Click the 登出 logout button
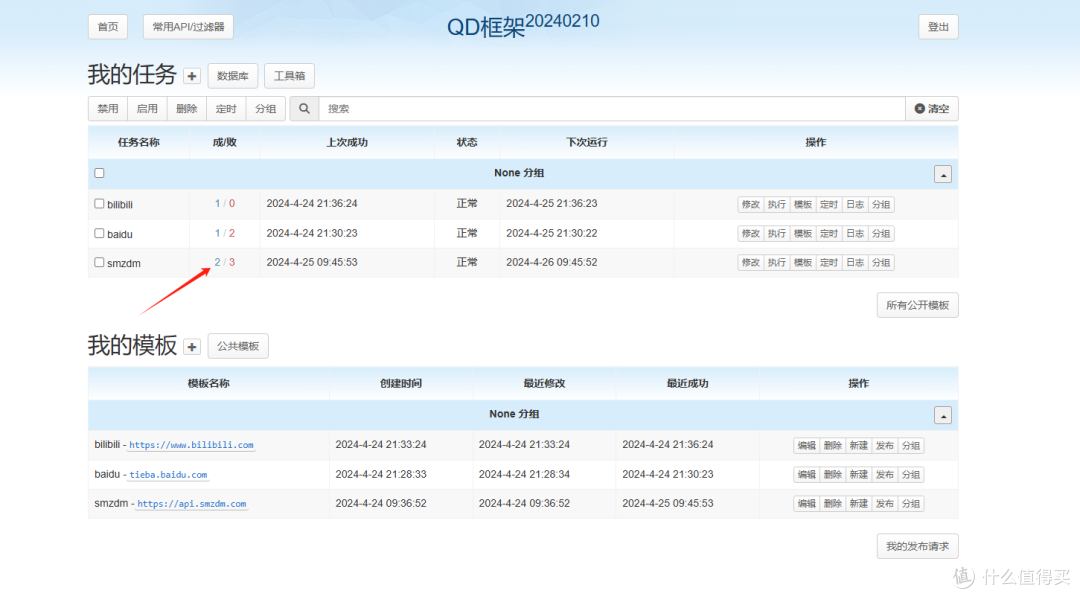1080x599 pixels. 938,27
